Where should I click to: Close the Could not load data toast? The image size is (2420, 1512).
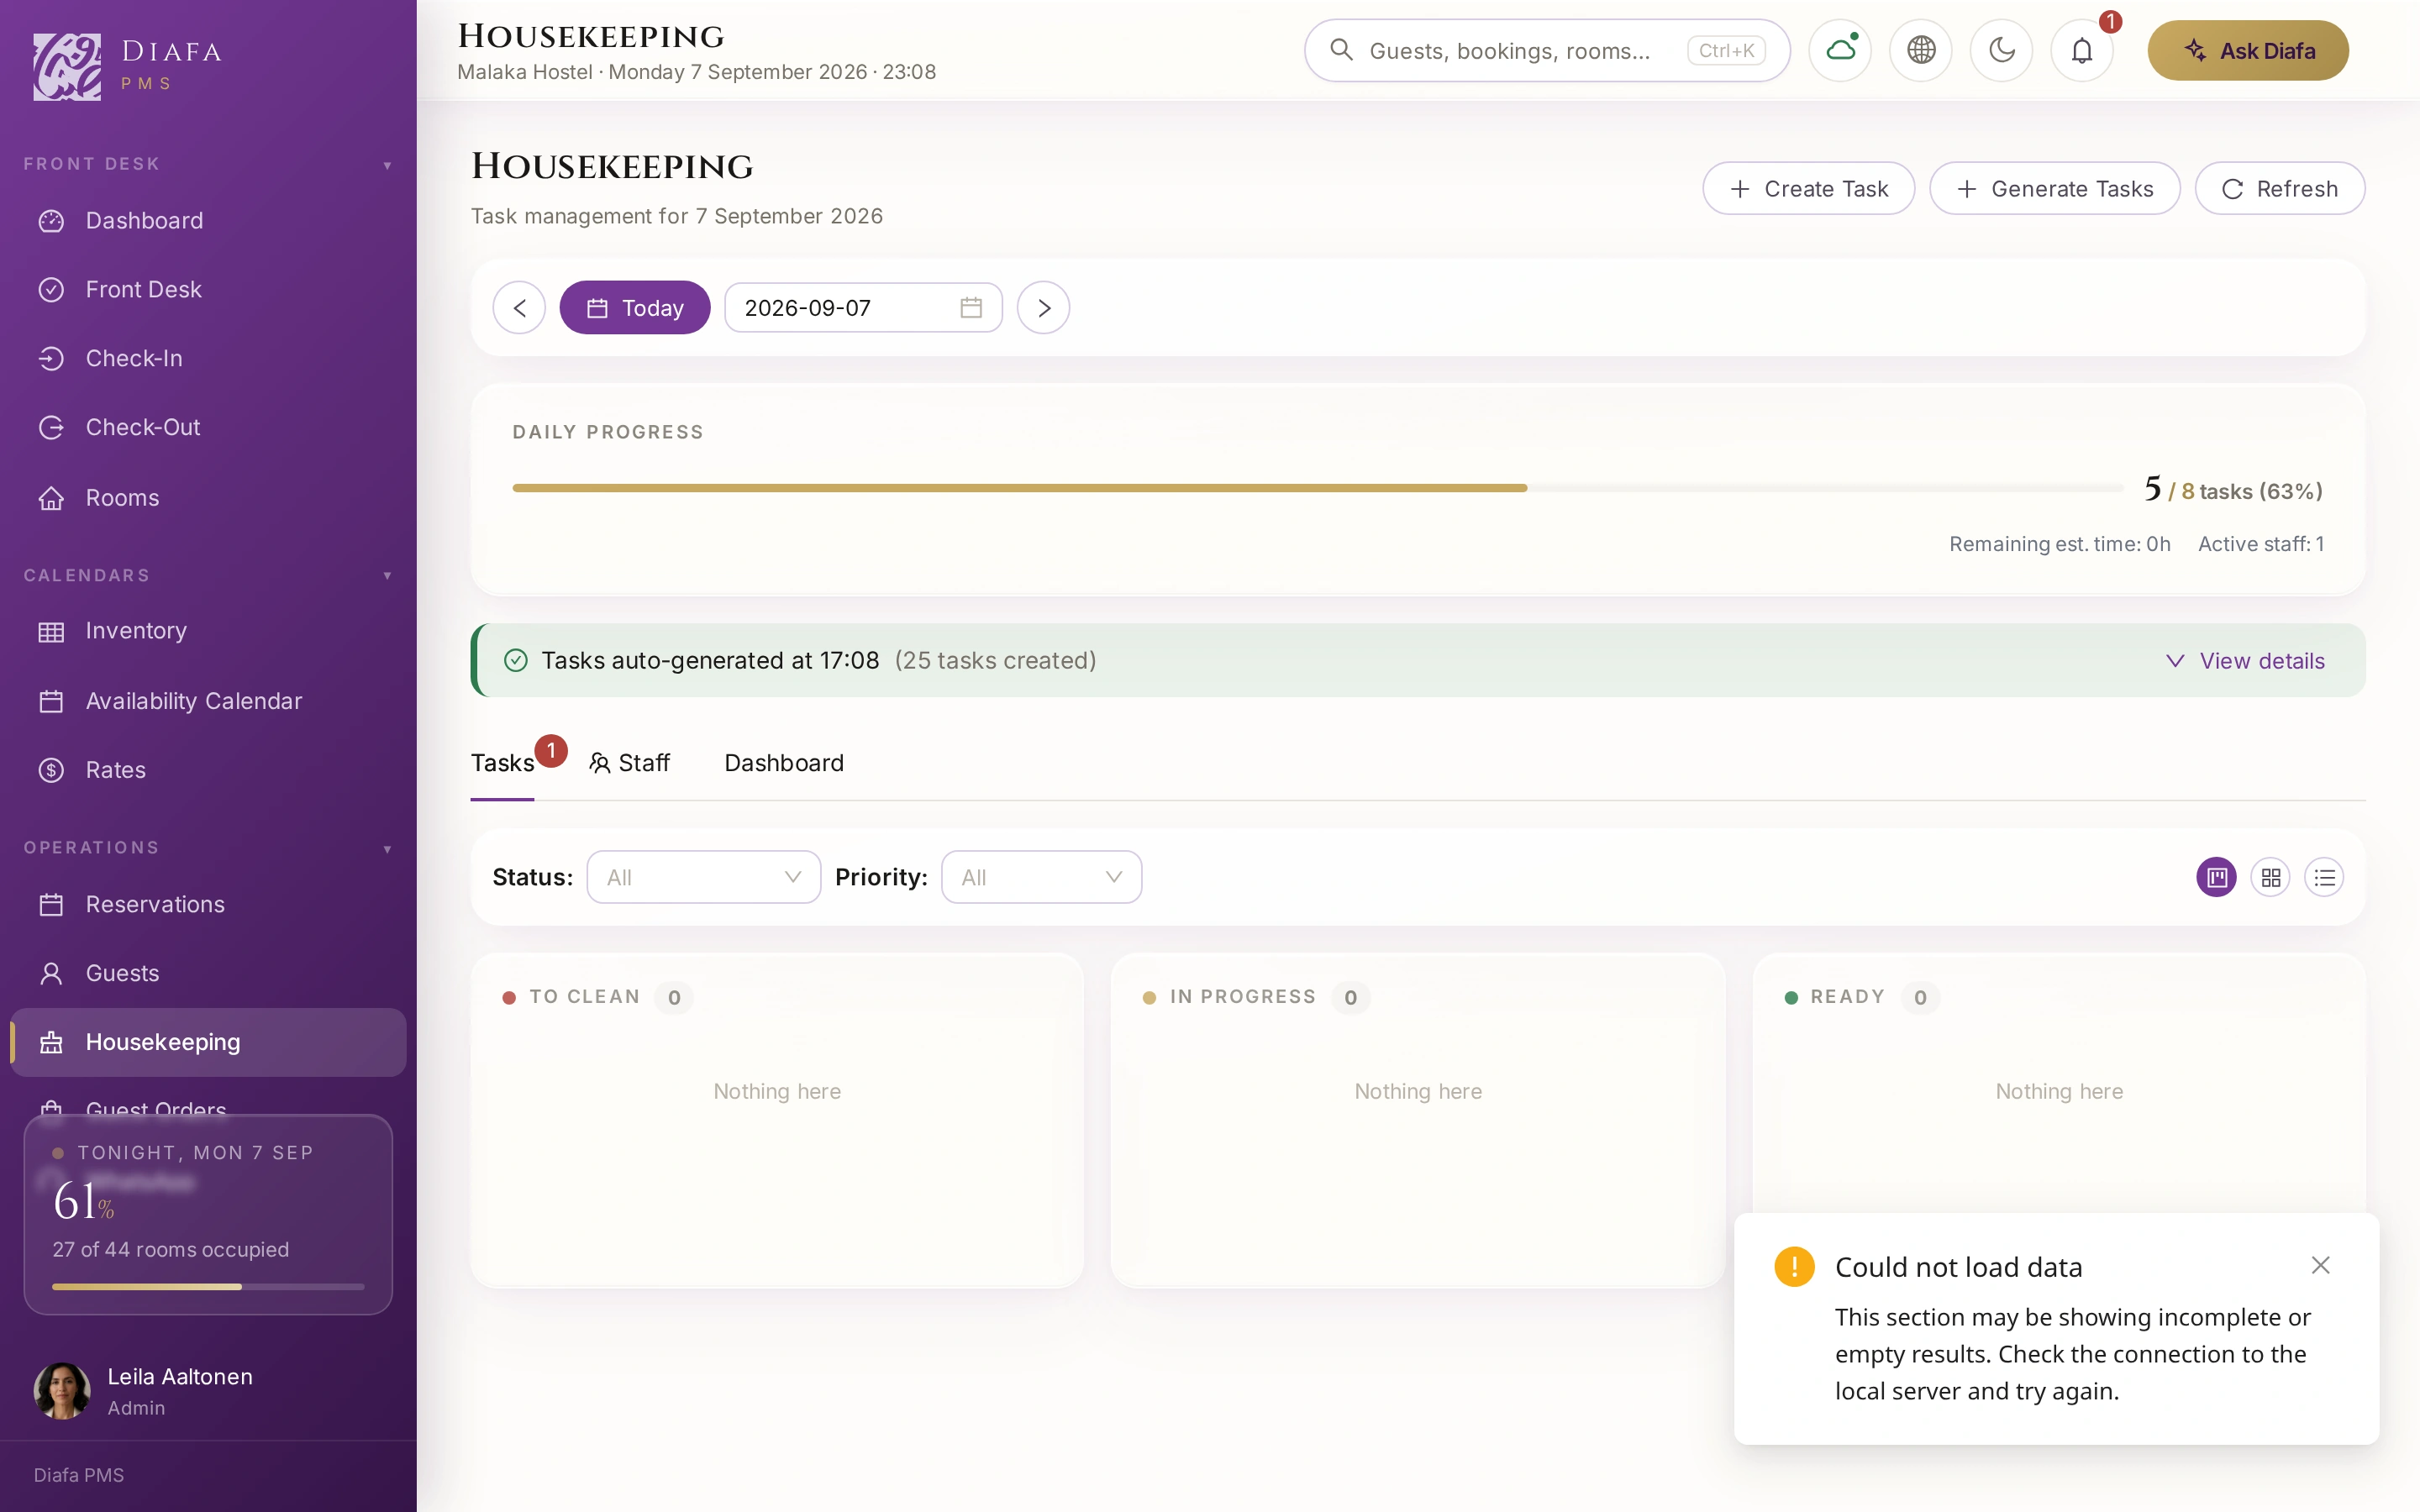coord(2321,1265)
